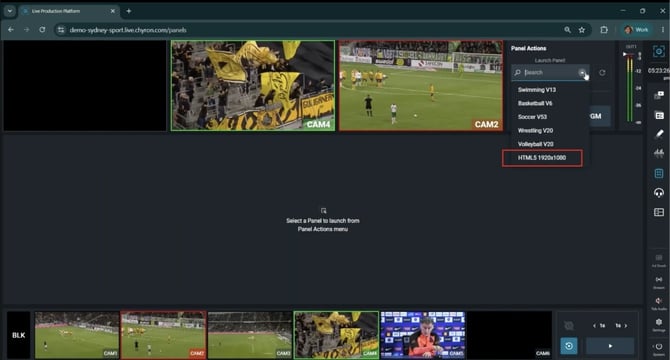
Task: Open the multiview layout sidebar icon
Action: coord(658,212)
